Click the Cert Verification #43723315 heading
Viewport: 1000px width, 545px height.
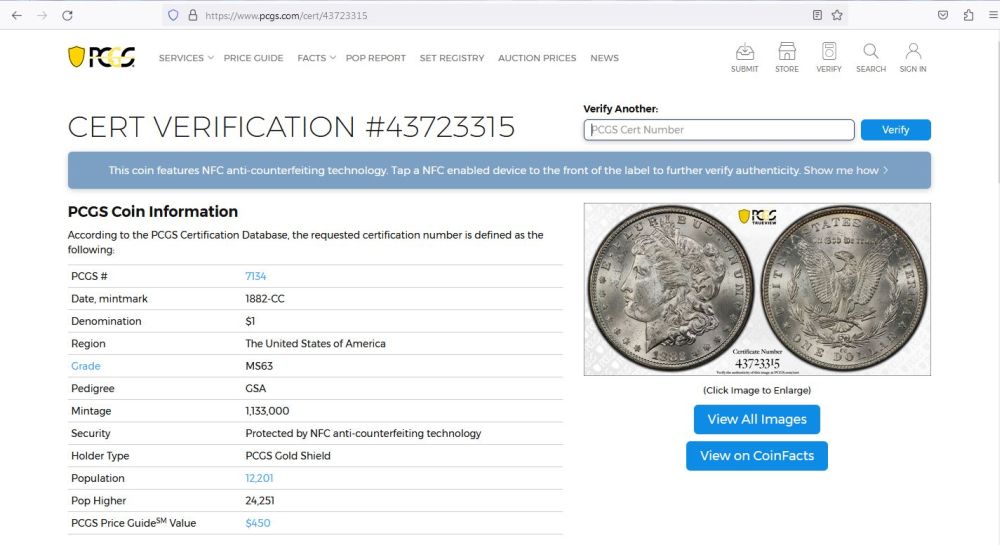point(291,127)
